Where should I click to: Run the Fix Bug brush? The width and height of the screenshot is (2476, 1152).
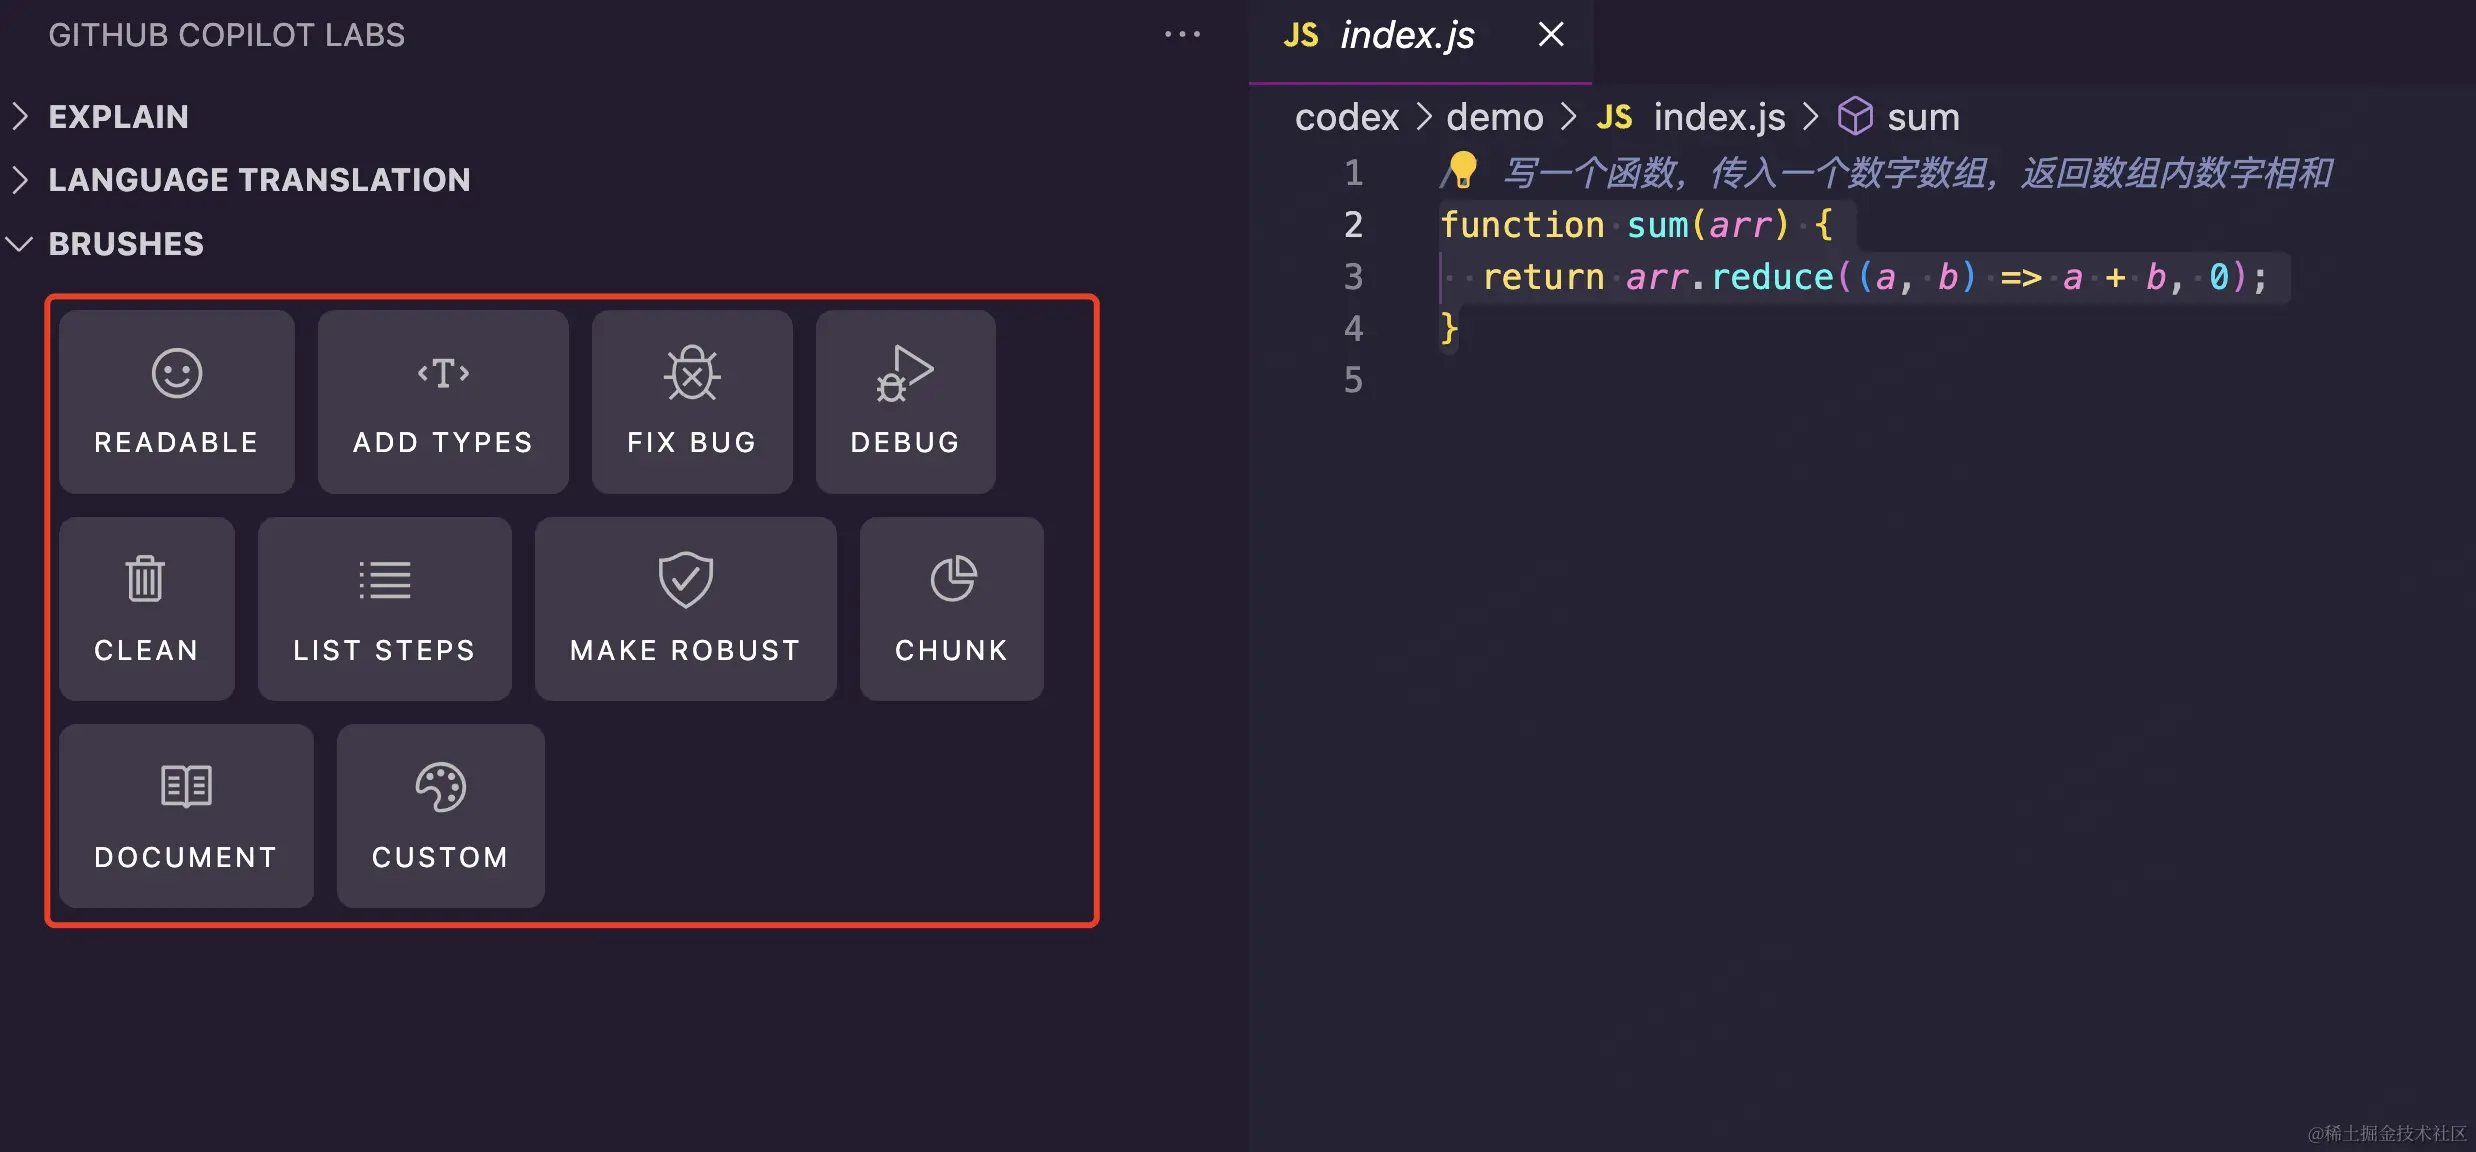pyautogui.click(x=691, y=401)
